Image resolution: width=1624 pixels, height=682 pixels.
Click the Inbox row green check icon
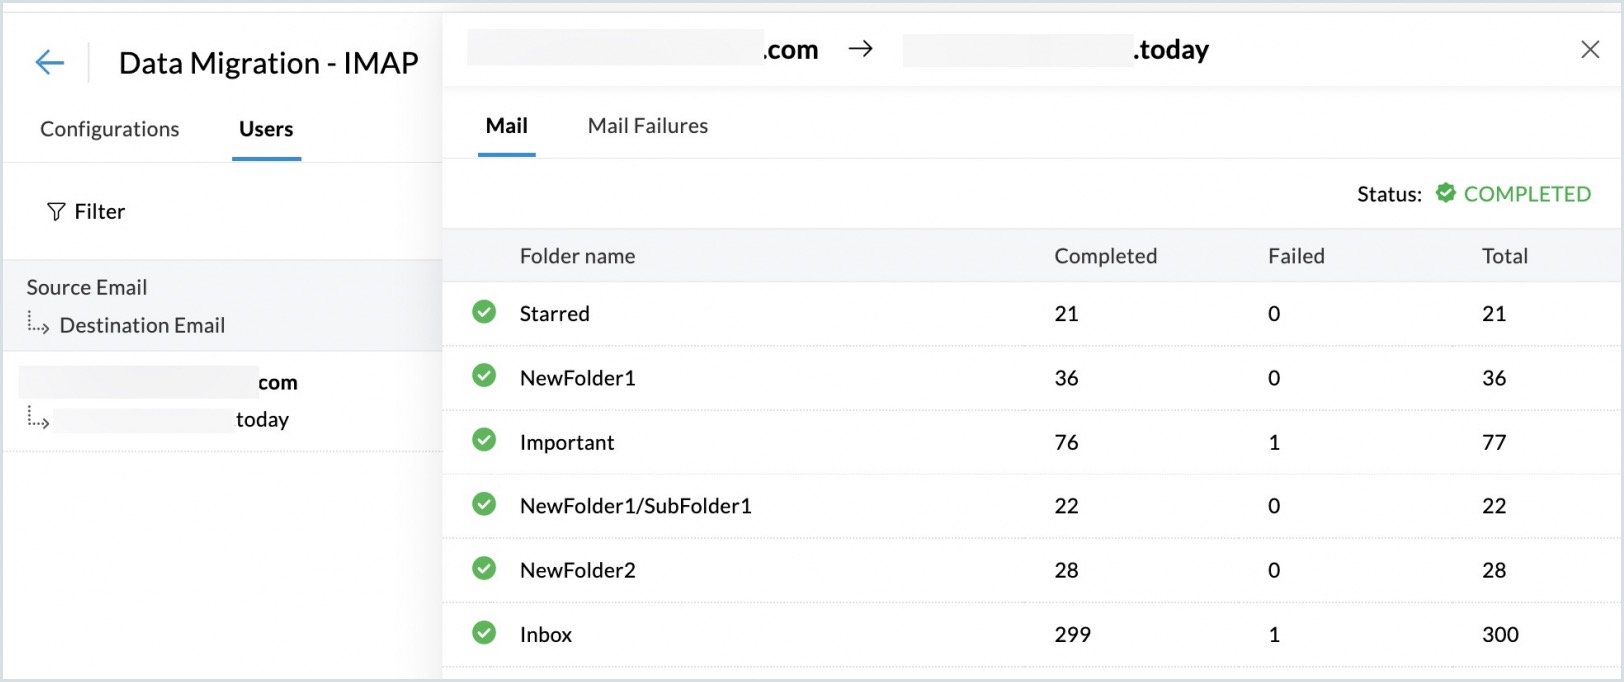484,633
